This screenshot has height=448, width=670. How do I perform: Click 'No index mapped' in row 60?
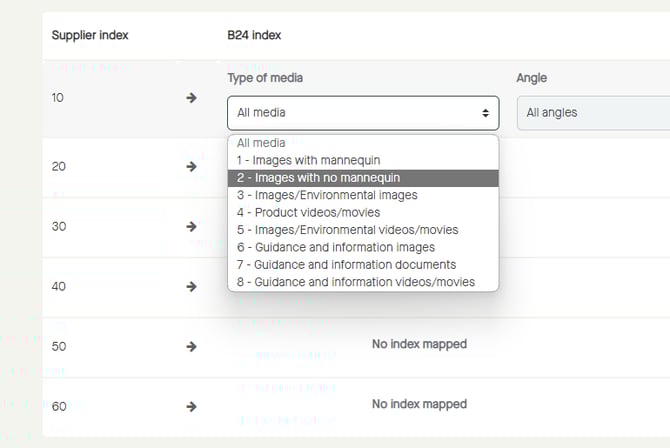(x=419, y=405)
